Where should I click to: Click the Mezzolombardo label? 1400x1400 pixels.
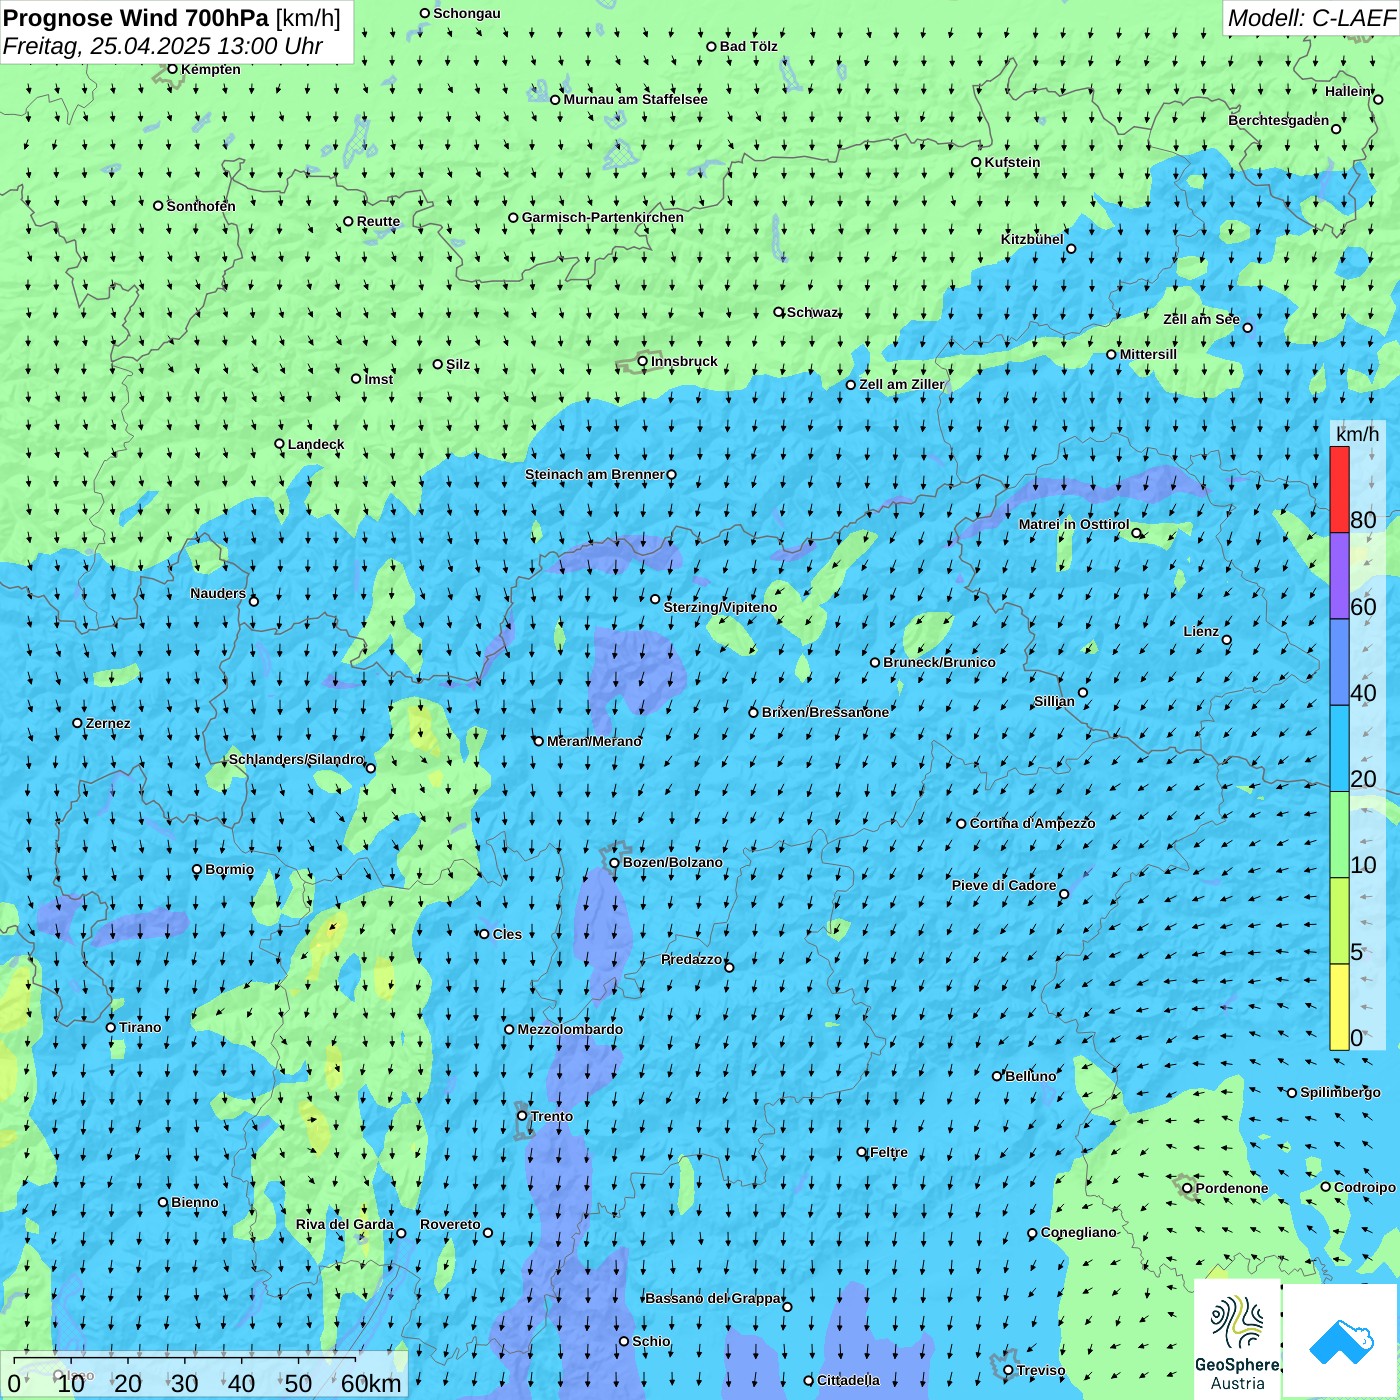(570, 1029)
